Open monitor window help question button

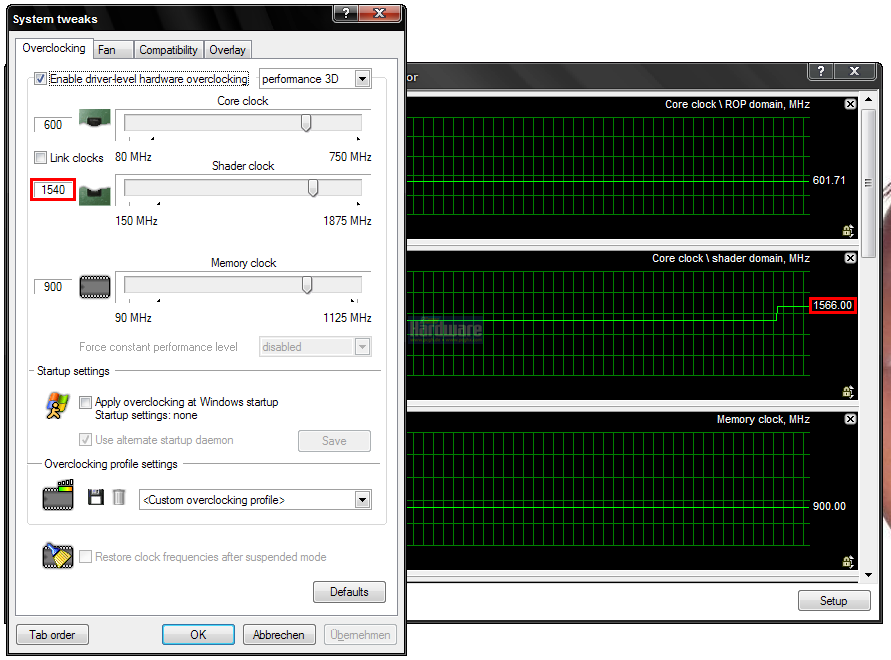(x=821, y=71)
